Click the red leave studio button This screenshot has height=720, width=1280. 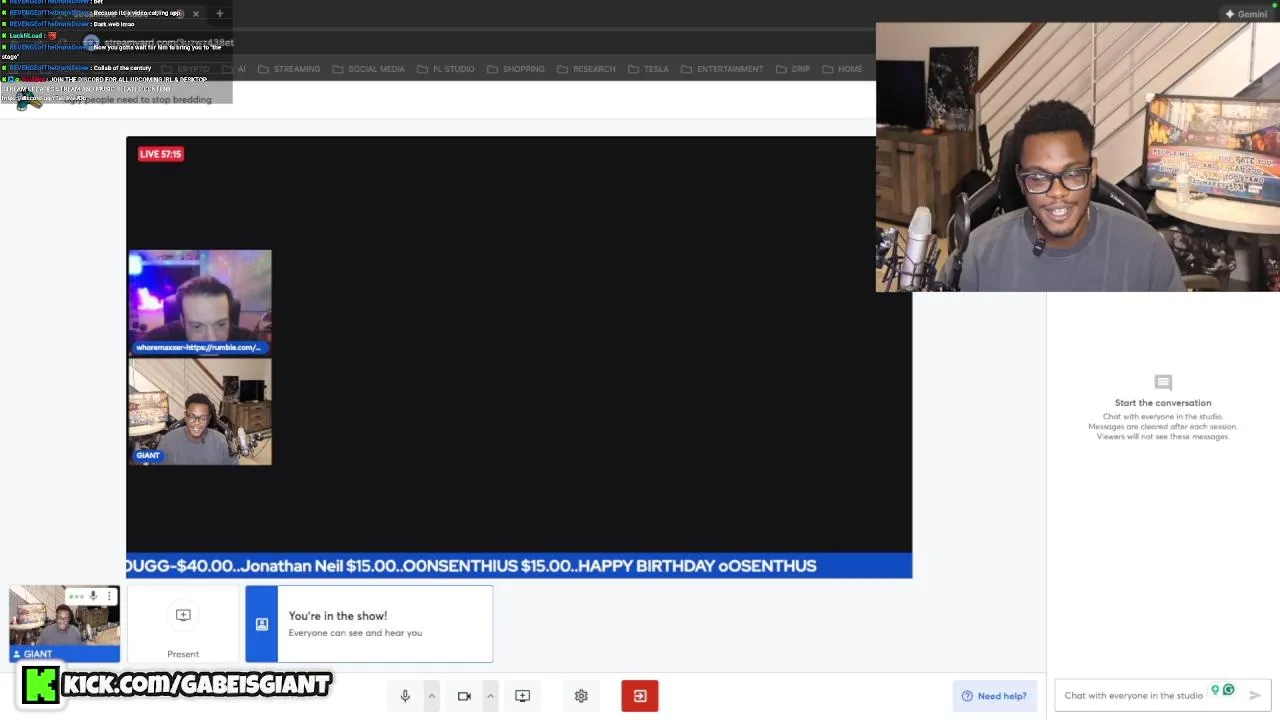[640, 696]
